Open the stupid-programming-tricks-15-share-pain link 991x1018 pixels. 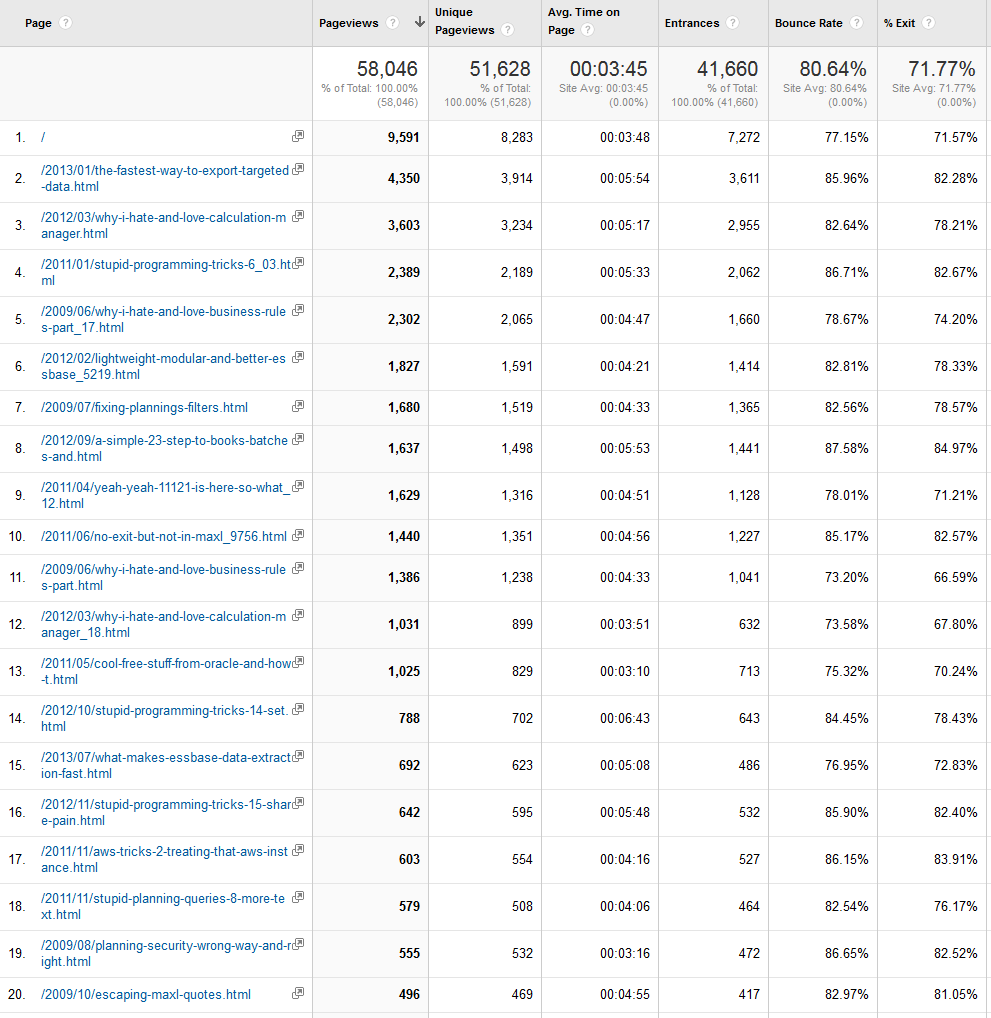[166, 812]
